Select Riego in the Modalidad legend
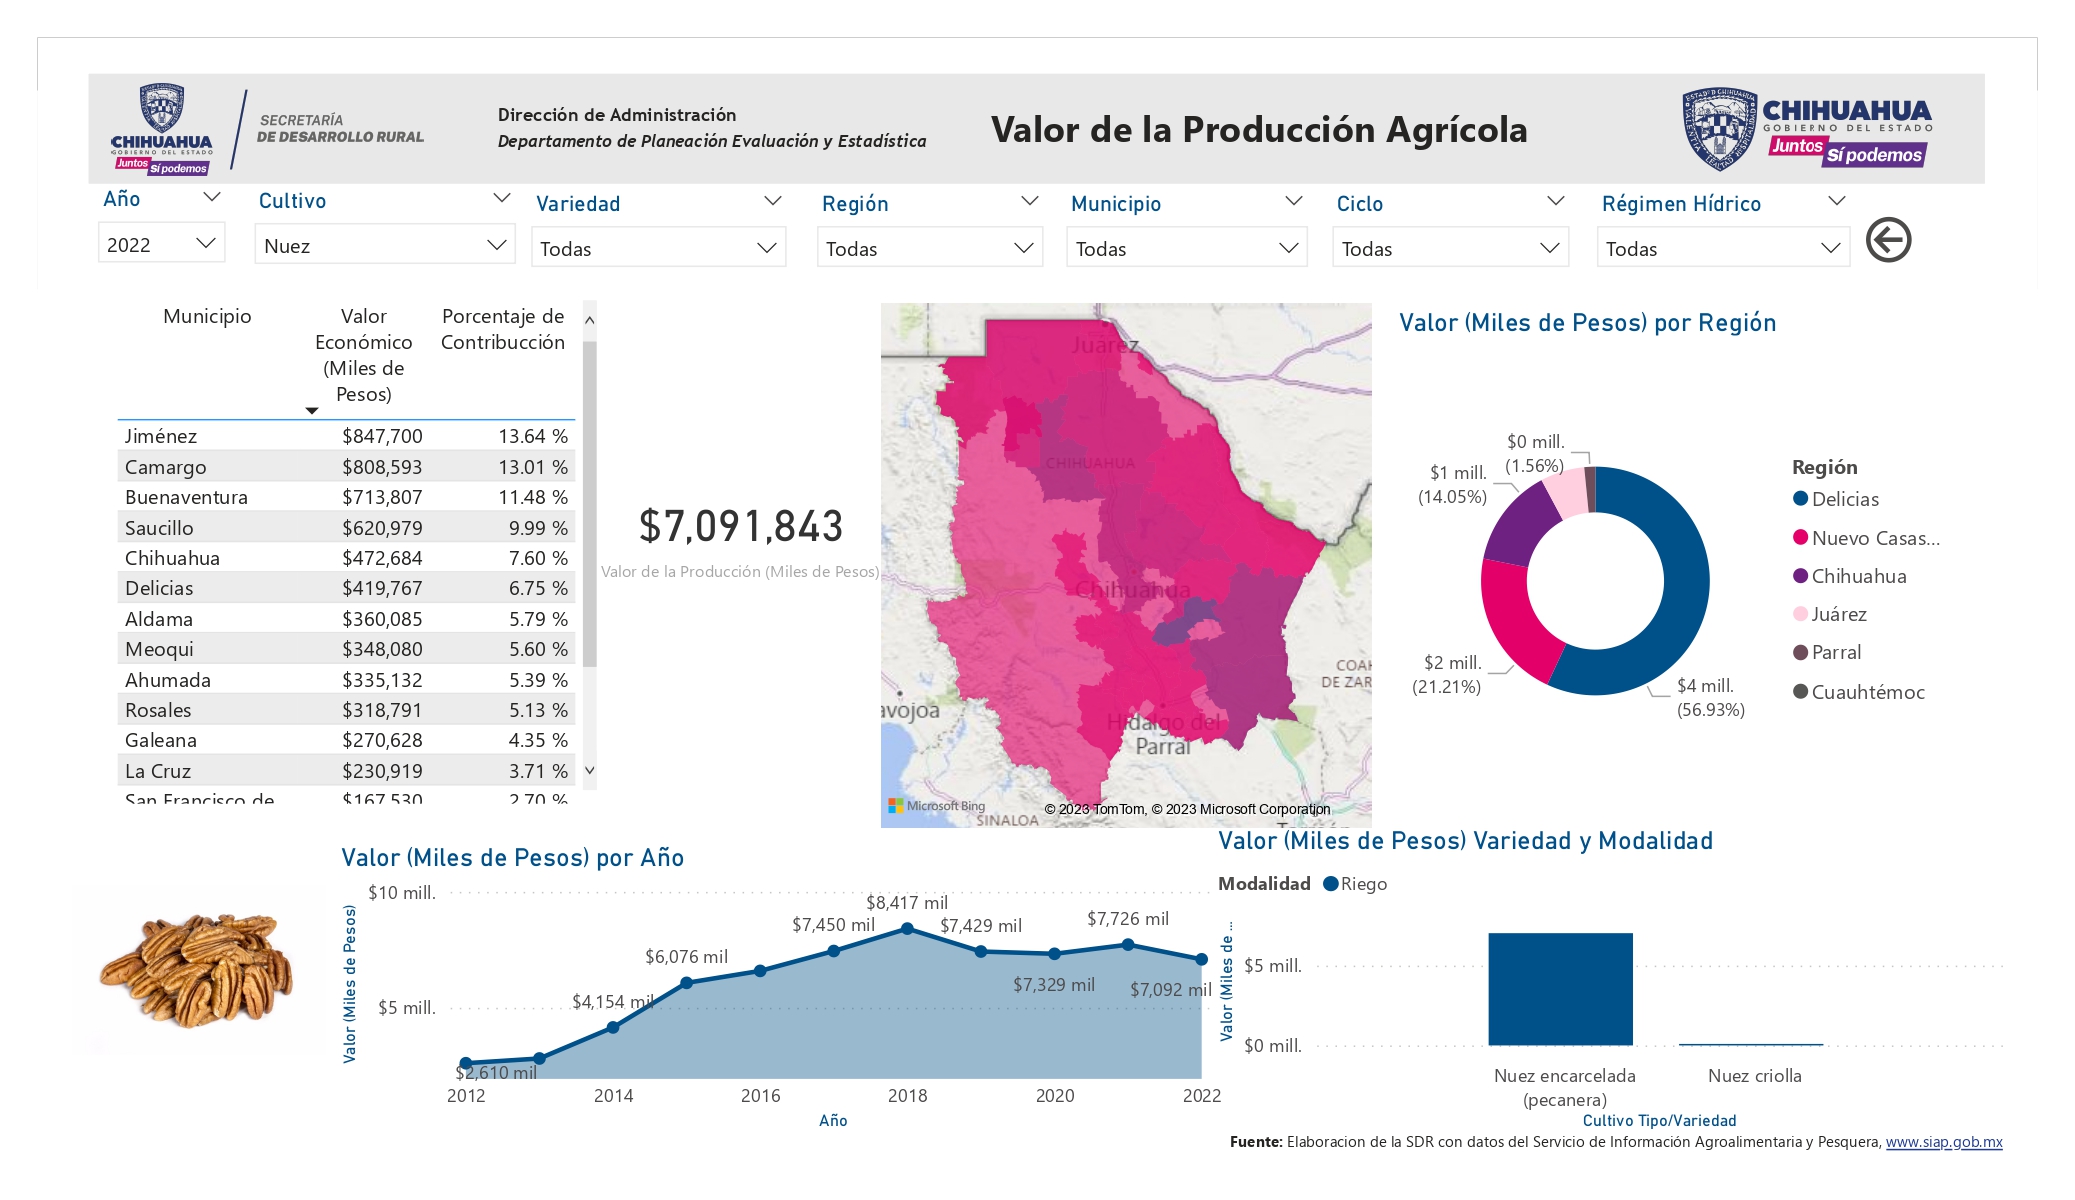Image resolution: width=2075 pixels, height=1200 pixels. click(1355, 884)
